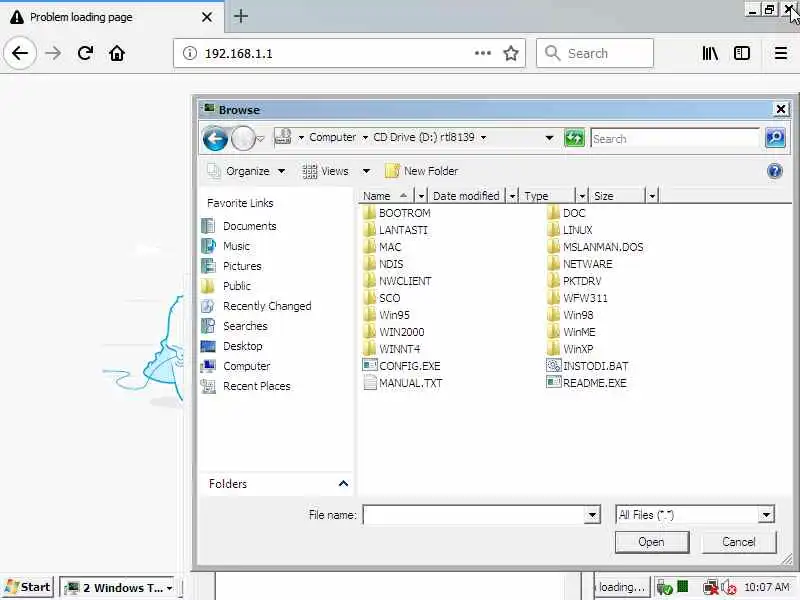
Task: Select the PKTDRV folder
Action: pos(574,281)
